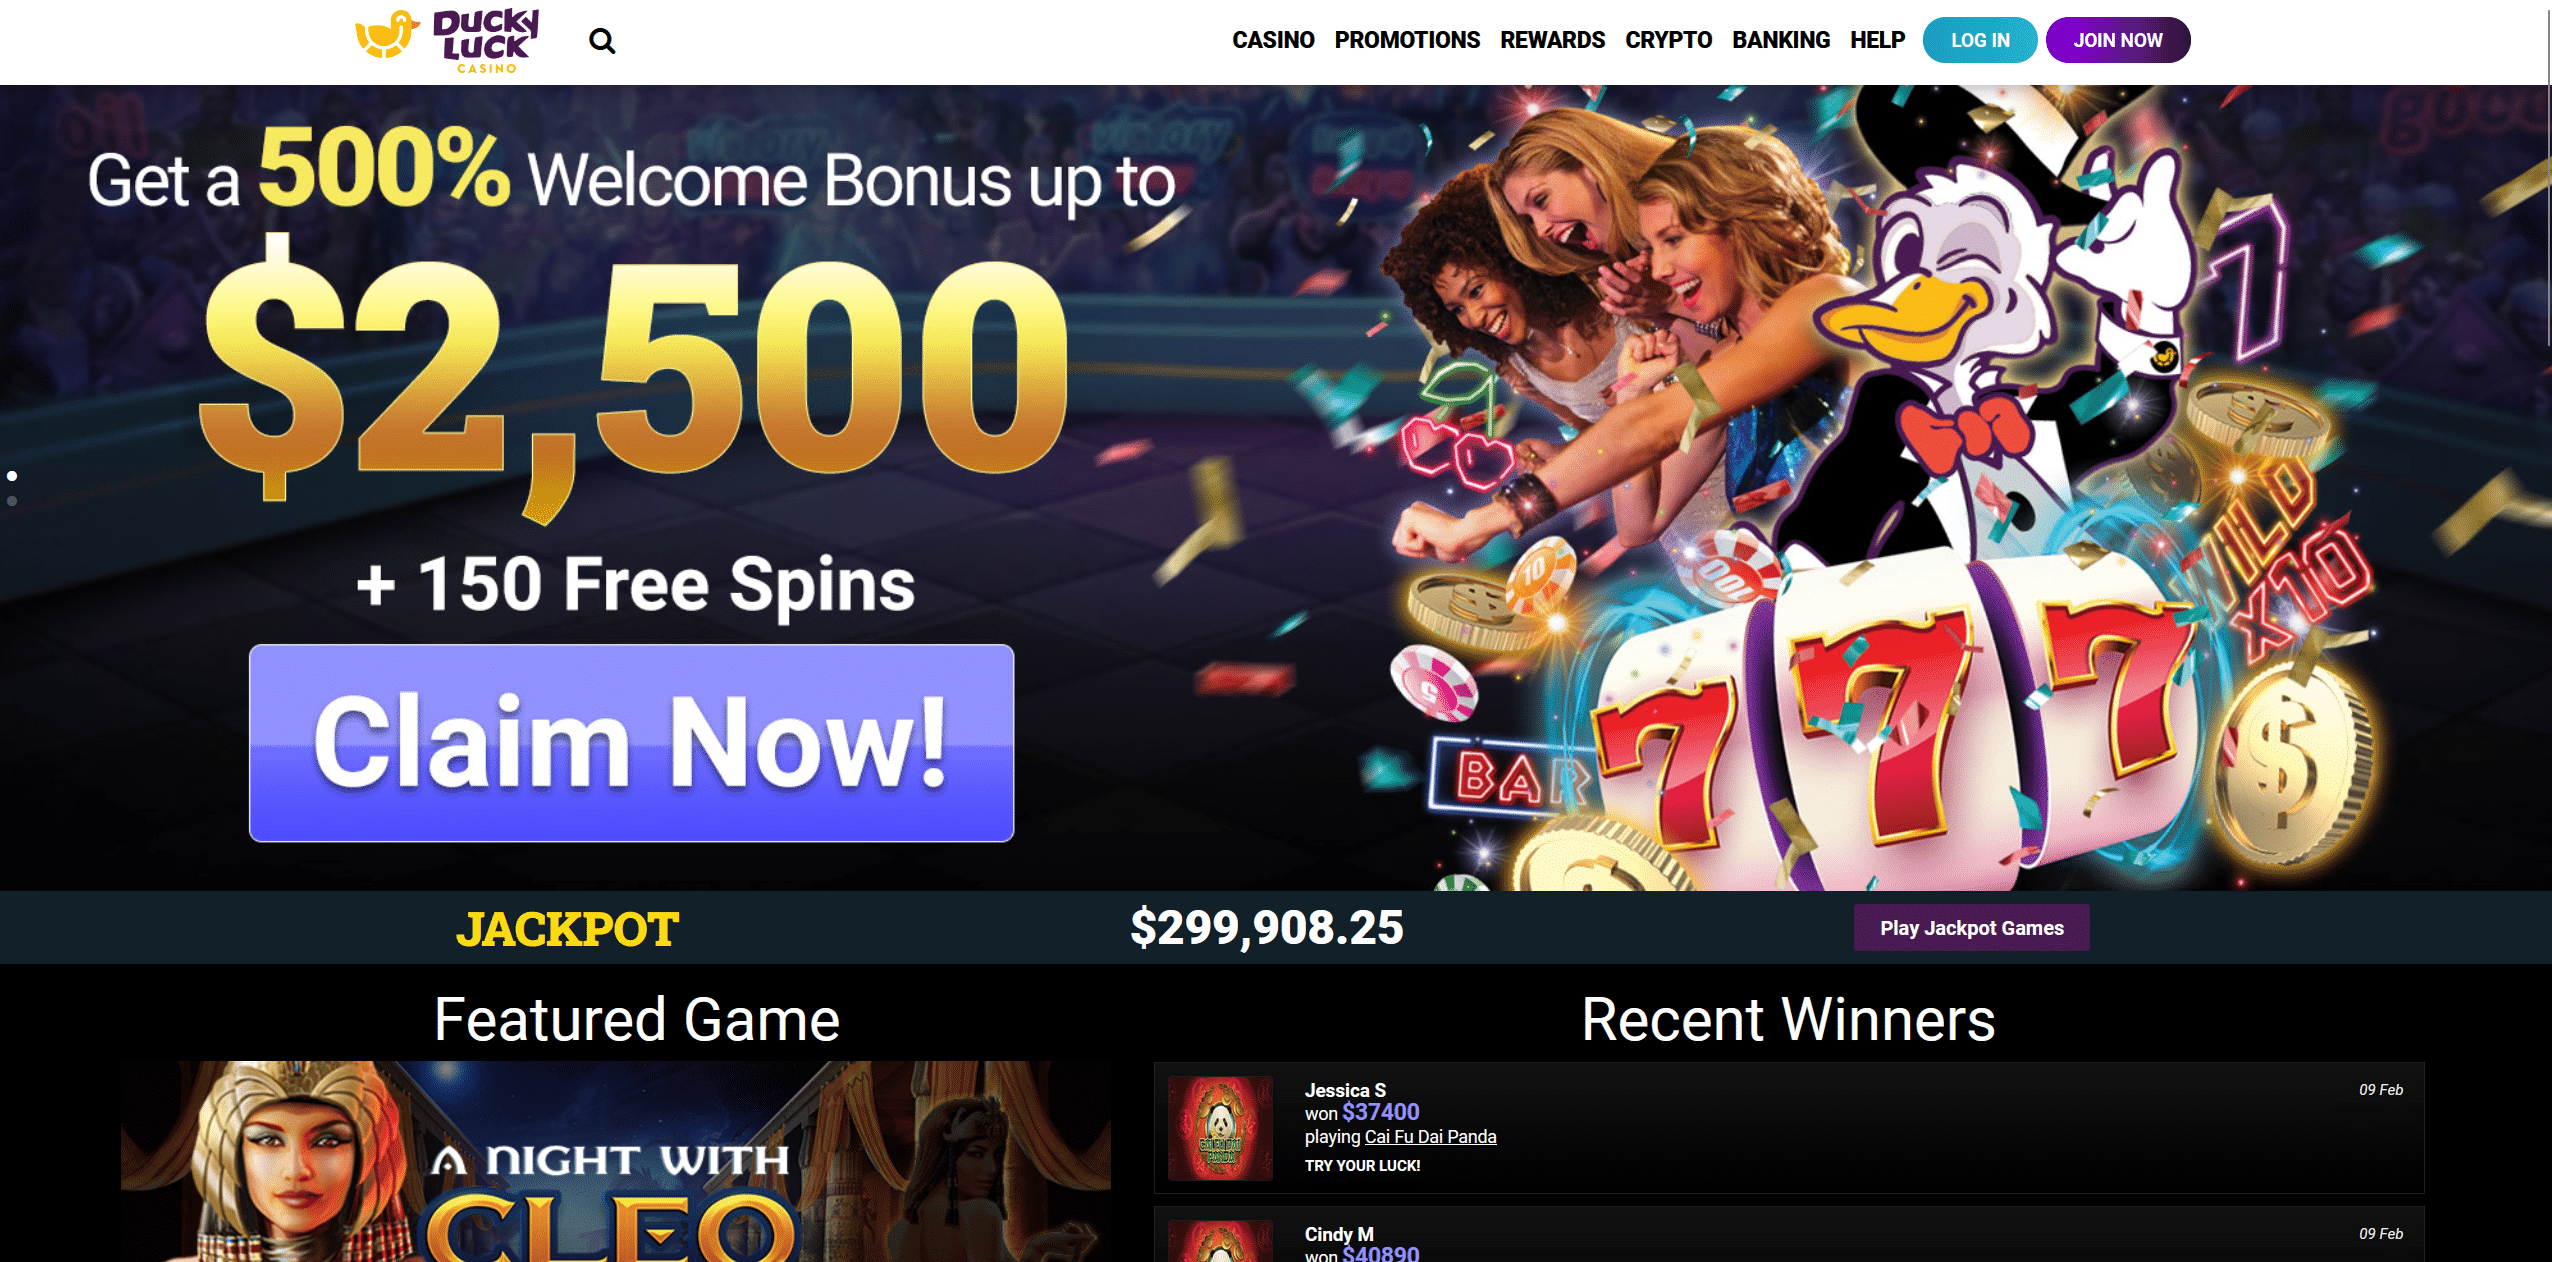
Task: Click TRY YOUR LUCK! under Jessica S
Action: click(x=1362, y=1166)
